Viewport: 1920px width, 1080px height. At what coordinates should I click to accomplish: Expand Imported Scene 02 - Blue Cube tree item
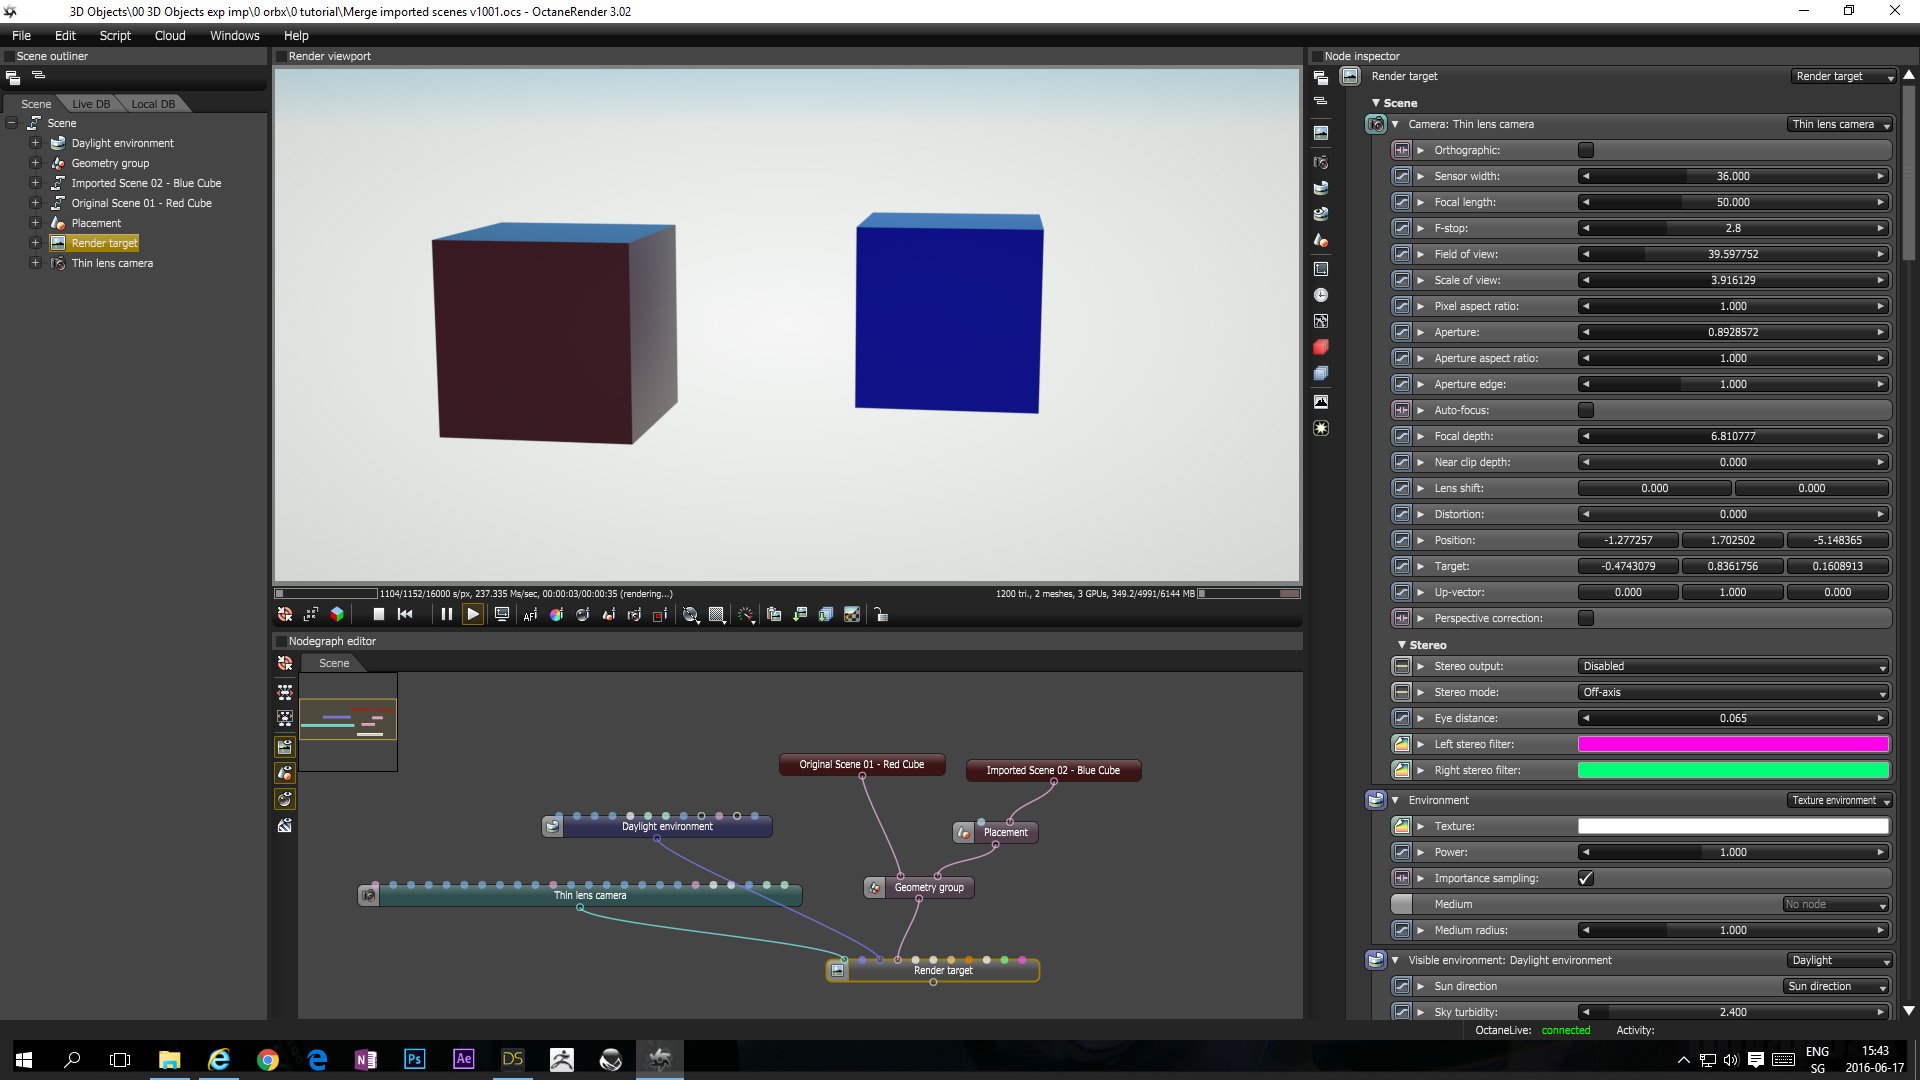click(x=35, y=183)
